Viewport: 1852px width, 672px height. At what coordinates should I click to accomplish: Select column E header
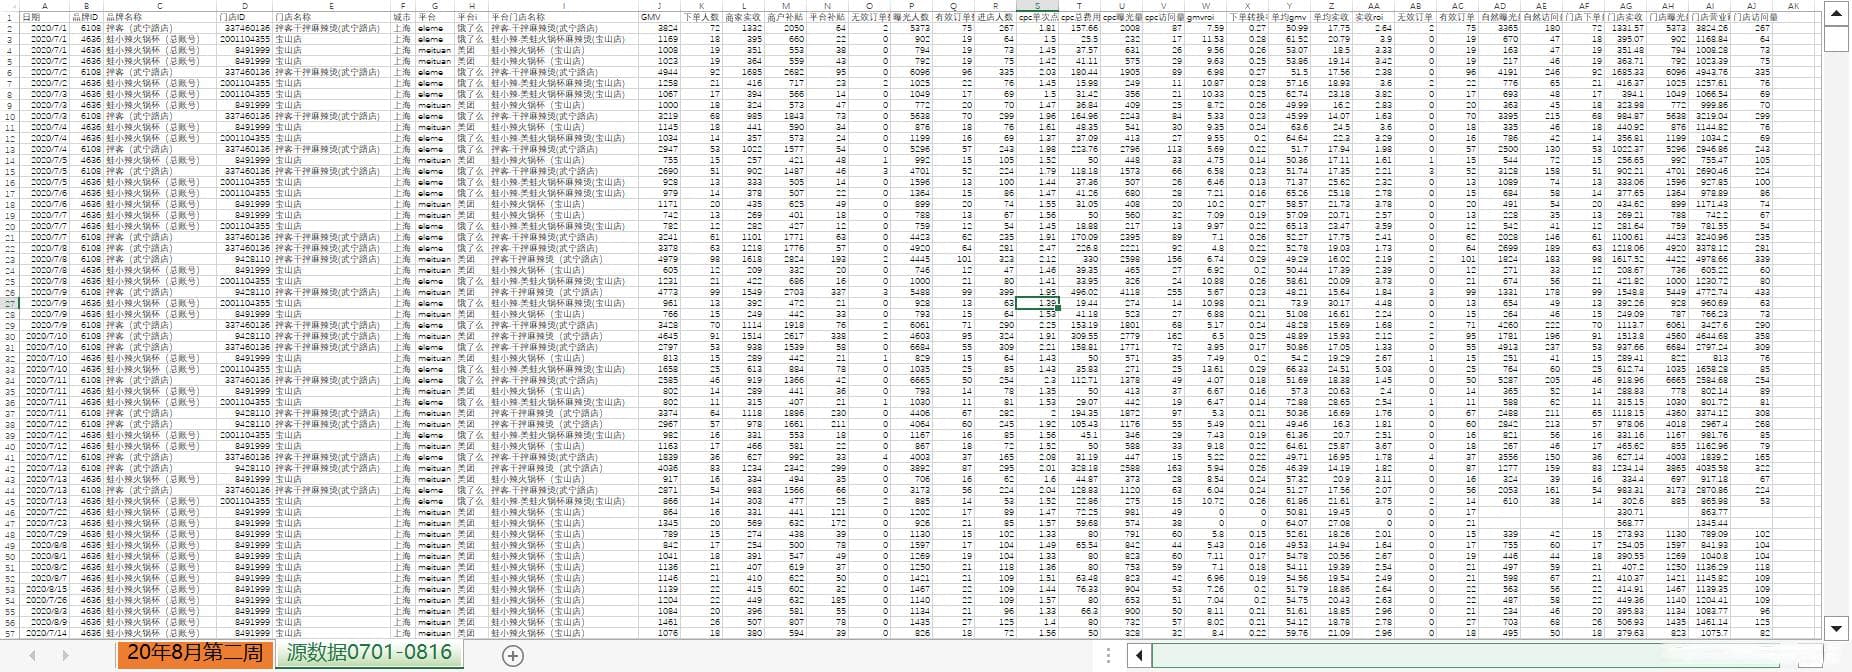pyautogui.click(x=331, y=6)
